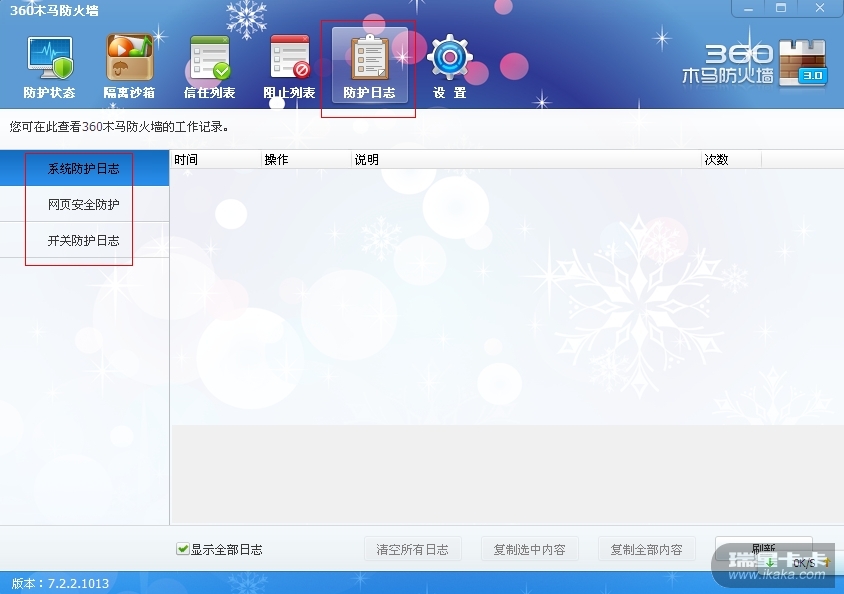Click the 360木马防火墙 3.0 logo
This screenshot has width=844, height=594.
pos(754,63)
